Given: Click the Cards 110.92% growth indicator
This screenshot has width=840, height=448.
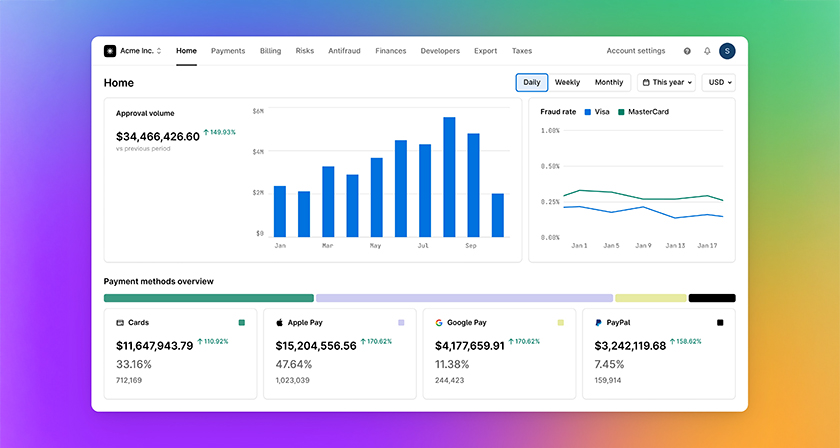Looking at the screenshot, I should (213, 341).
